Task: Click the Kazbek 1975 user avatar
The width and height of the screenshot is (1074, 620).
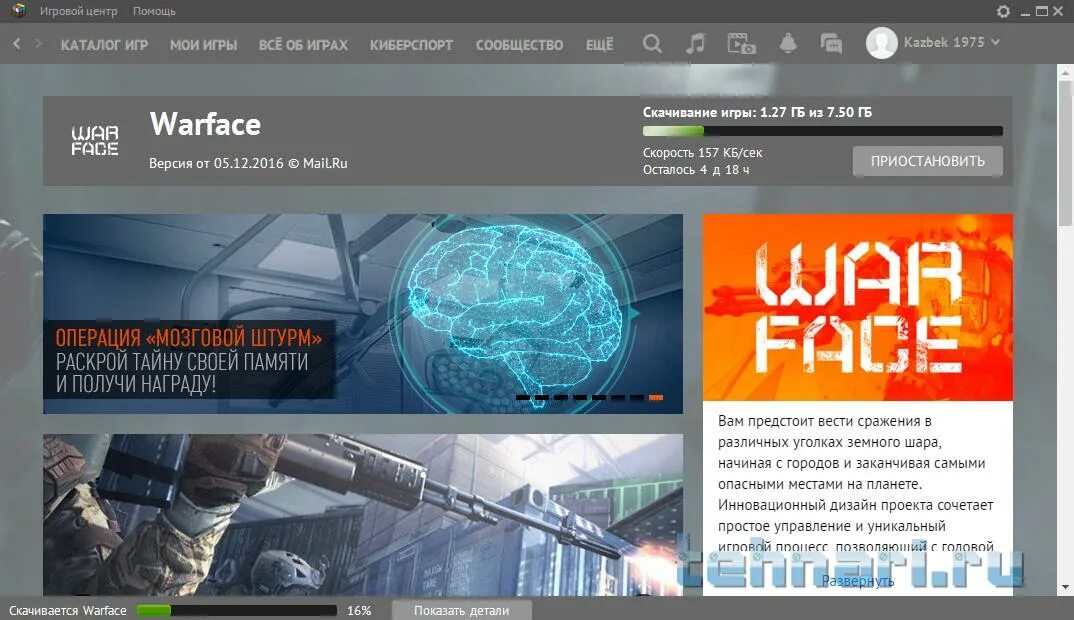Action: [882, 42]
